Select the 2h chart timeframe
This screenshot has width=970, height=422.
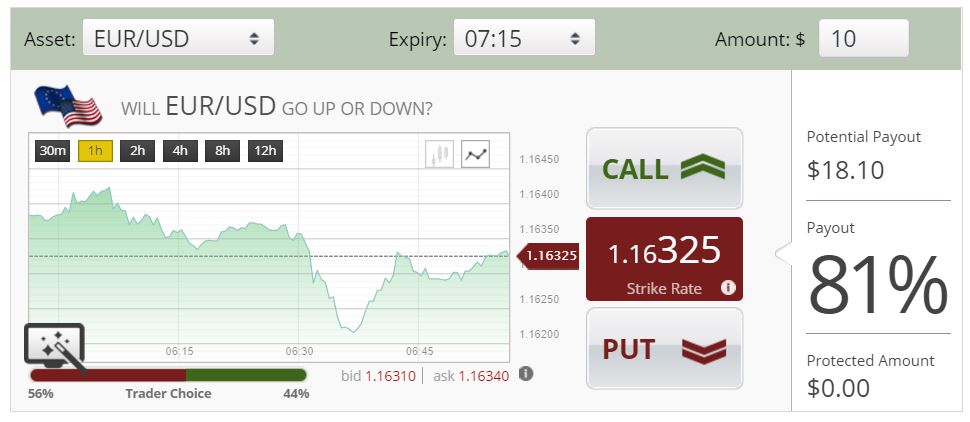coord(137,151)
